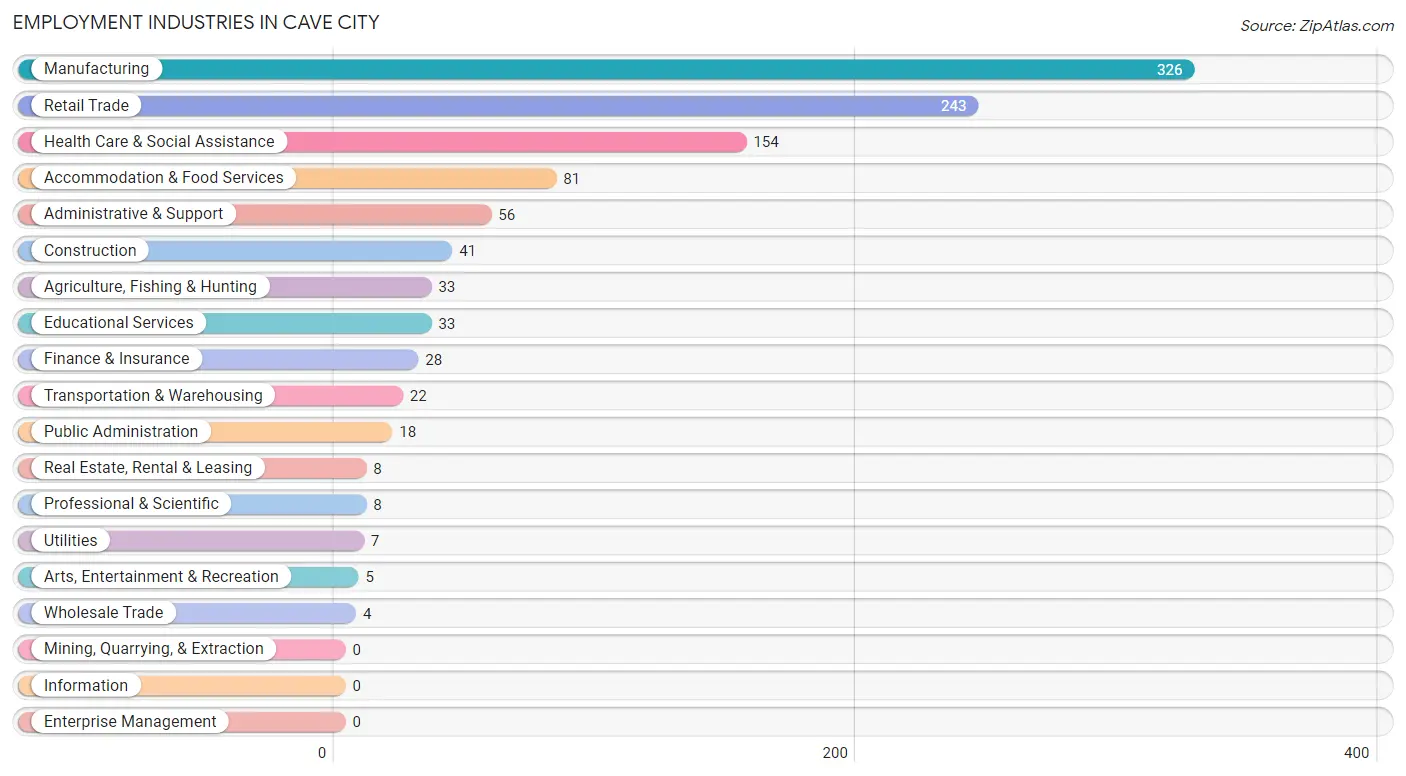This screenshot has width=1406, height=776.
Task: Click the Retail Trade label
Action: point(86,105)
